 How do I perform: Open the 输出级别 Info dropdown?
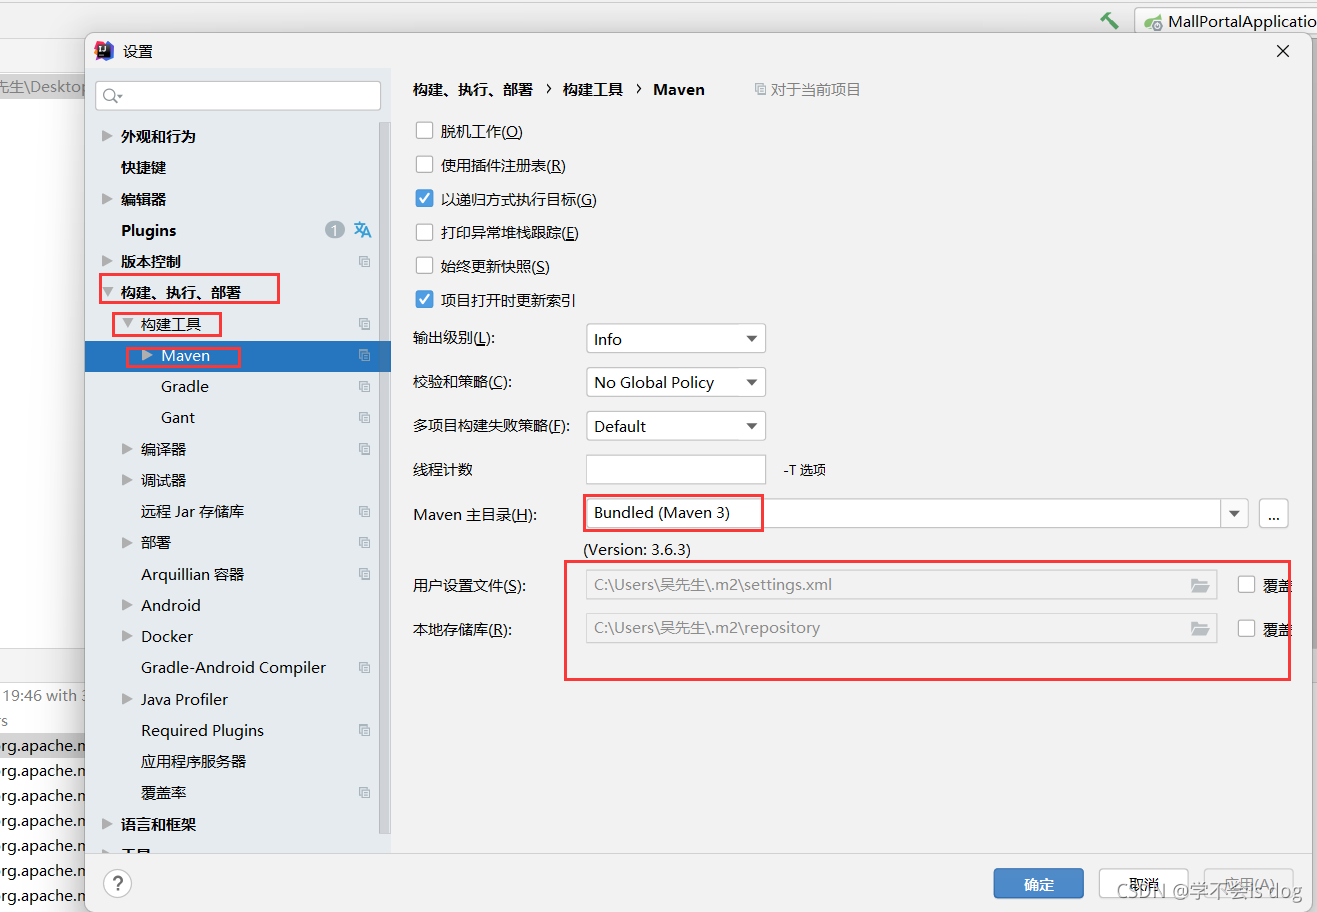(675, 338)
